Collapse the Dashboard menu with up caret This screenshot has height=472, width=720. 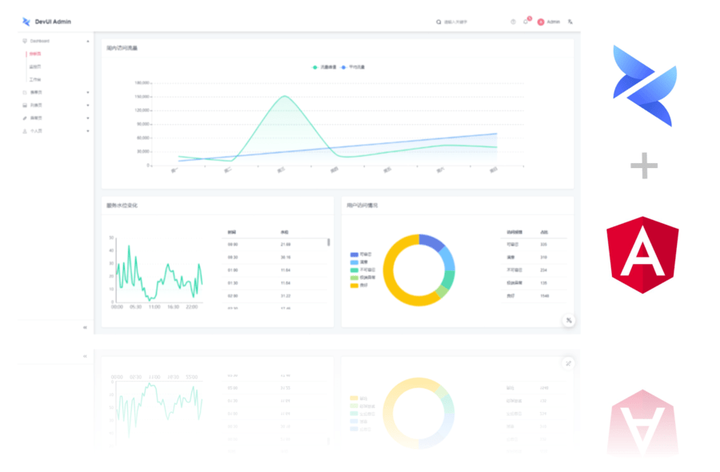tap(88, 41)
